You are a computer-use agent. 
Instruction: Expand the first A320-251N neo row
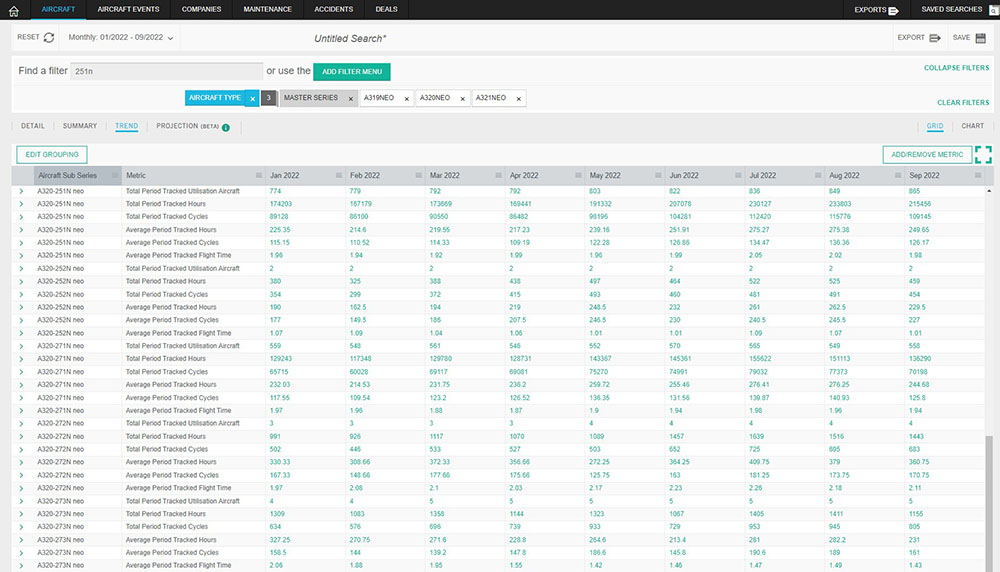tap(21, 190)
